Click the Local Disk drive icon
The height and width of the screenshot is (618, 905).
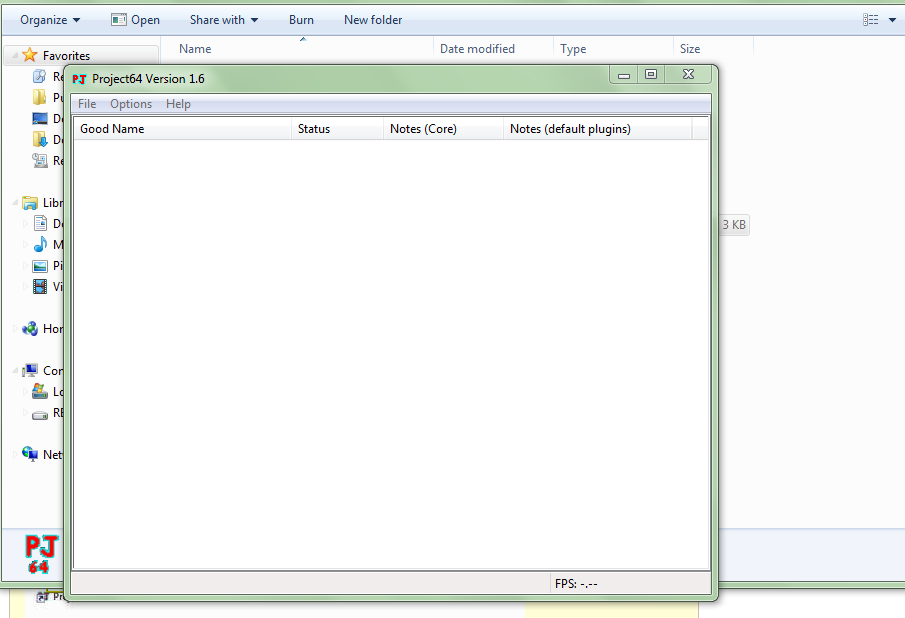[x=40, y=391]
